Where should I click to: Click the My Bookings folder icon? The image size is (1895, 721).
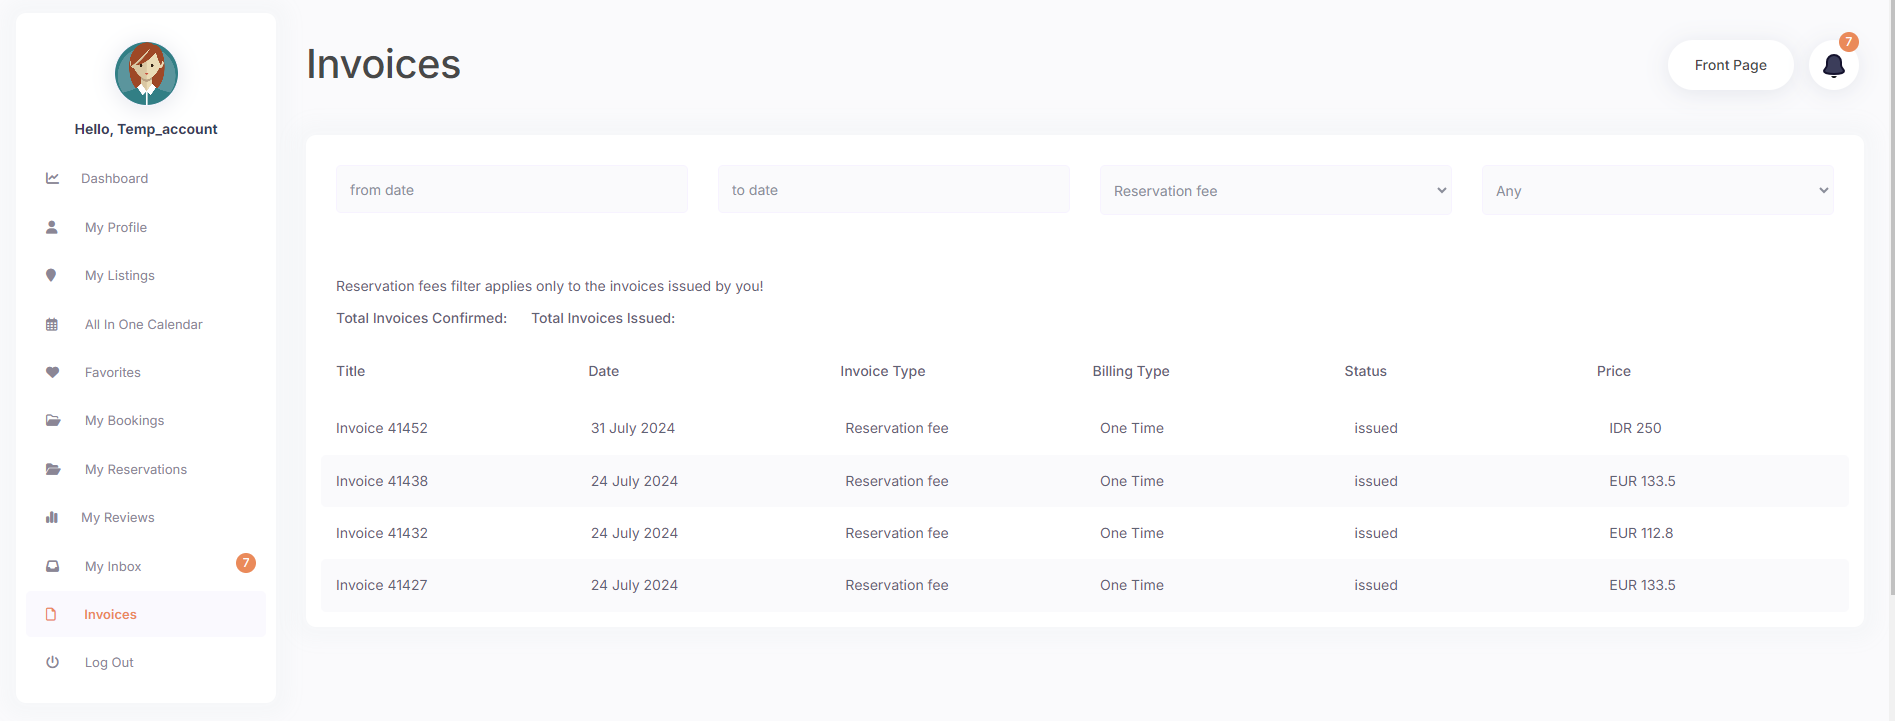point(52,420)
